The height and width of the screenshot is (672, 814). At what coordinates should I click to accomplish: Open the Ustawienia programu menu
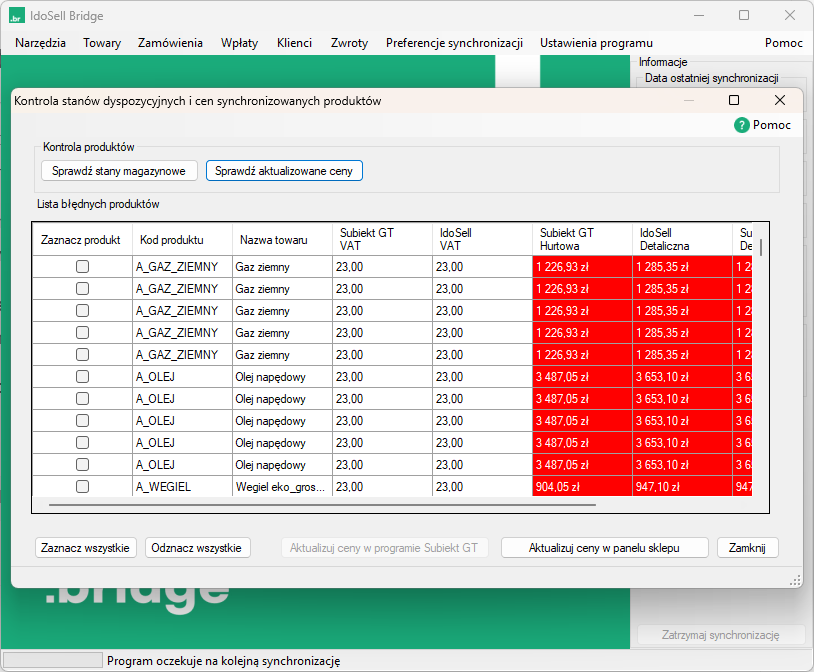point(596,43)
